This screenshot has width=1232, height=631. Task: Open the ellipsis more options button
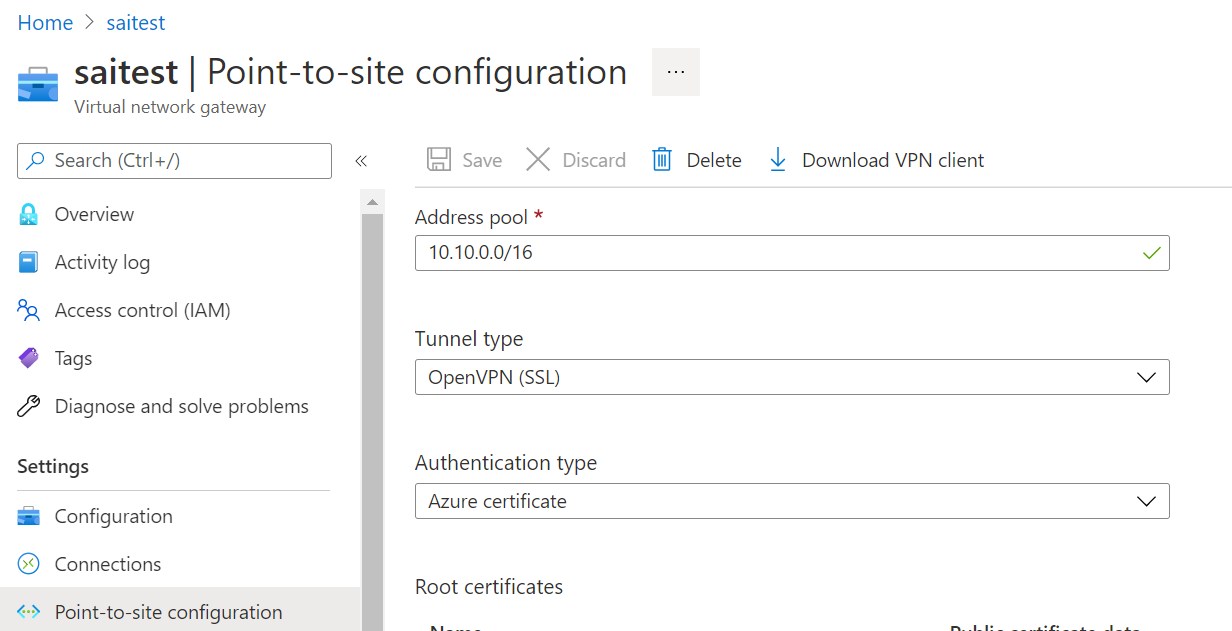click(676, 72)
